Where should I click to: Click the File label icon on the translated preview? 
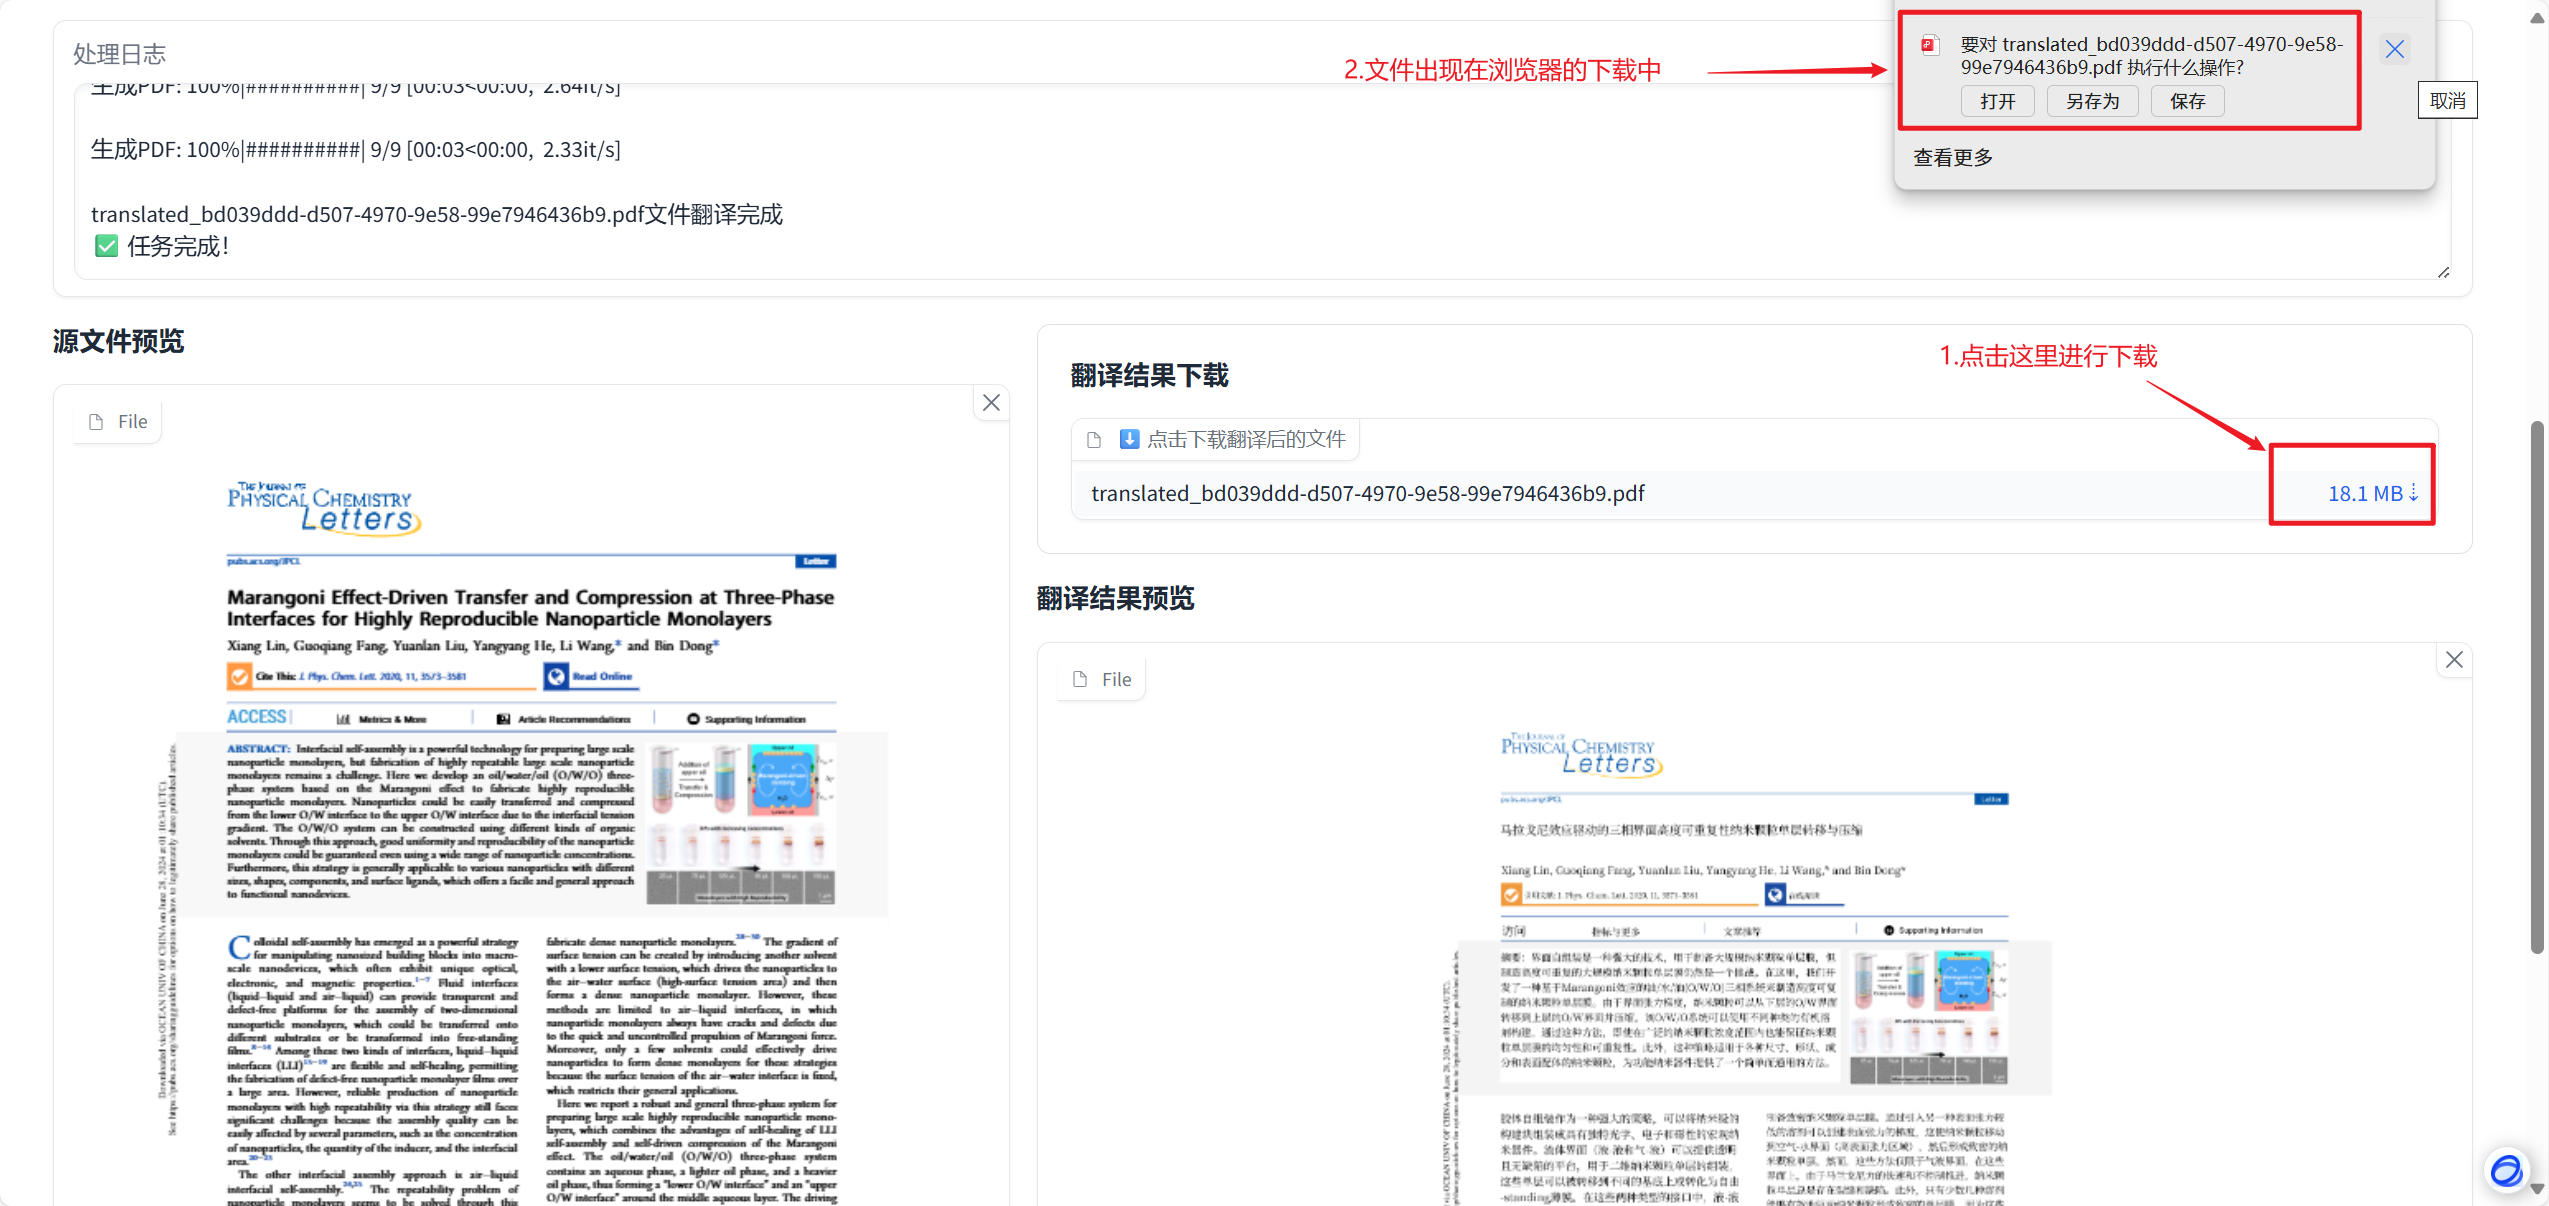(1080, 679)
